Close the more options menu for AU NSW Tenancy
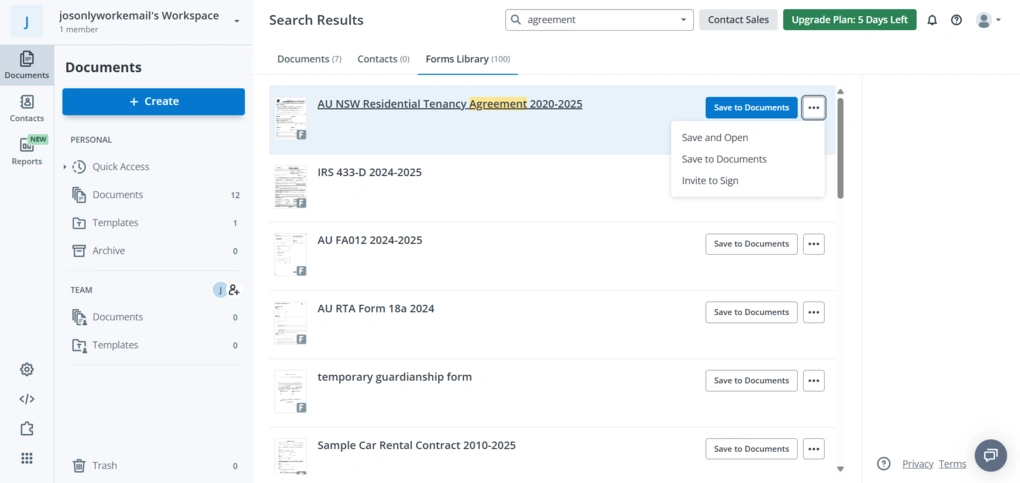Screen dimensions: 1020x483 pyautogui.click(x=814, y=108)
